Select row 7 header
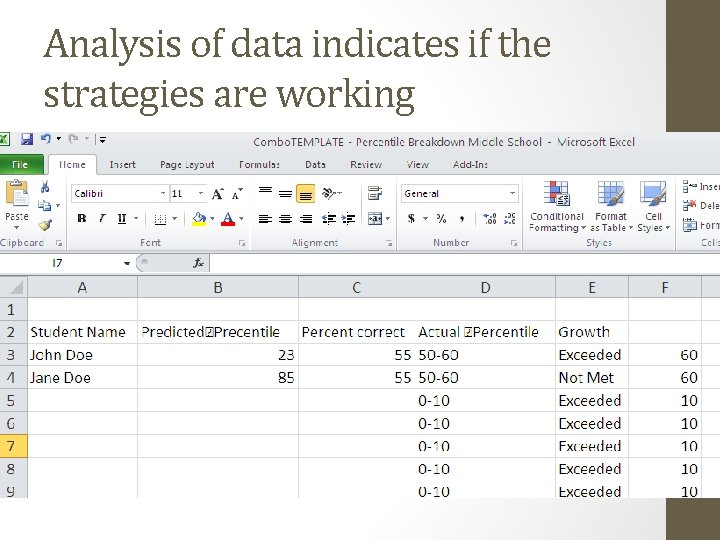This screenshot has width=720, height=540. 13,446
